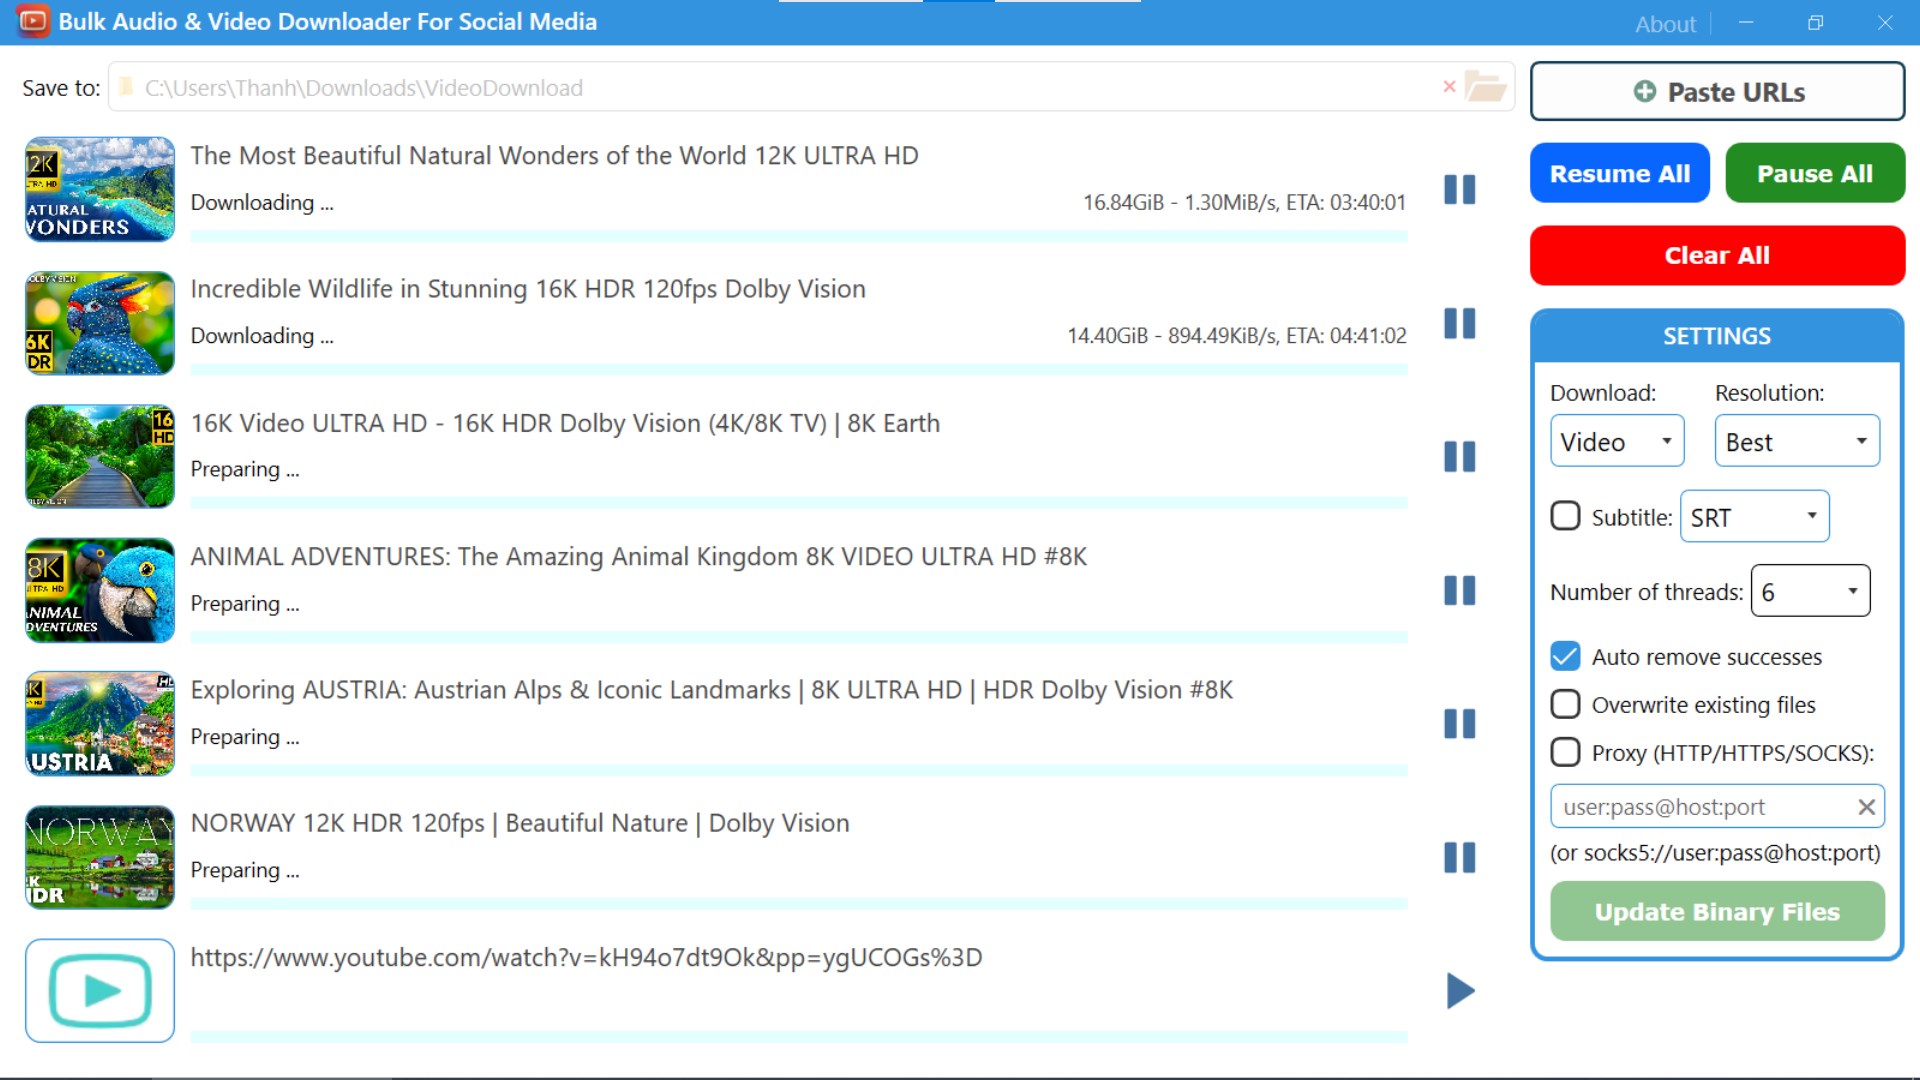
Task: Uncheck Auto remove successes
Action: click(1565, 656)
